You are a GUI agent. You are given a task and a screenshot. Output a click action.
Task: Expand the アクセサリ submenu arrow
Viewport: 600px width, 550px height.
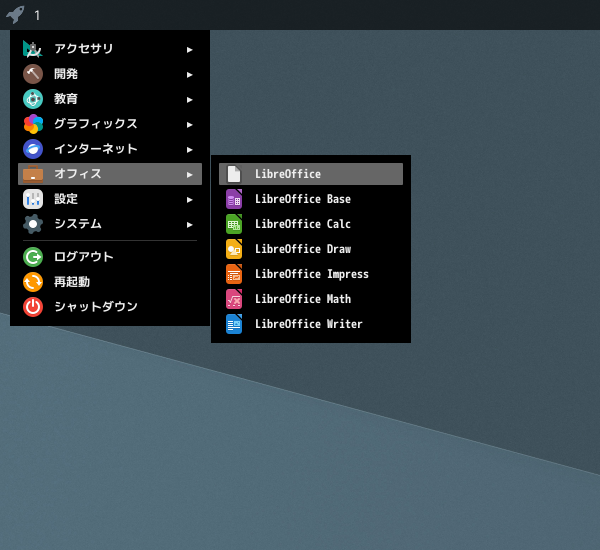point(189,50)
